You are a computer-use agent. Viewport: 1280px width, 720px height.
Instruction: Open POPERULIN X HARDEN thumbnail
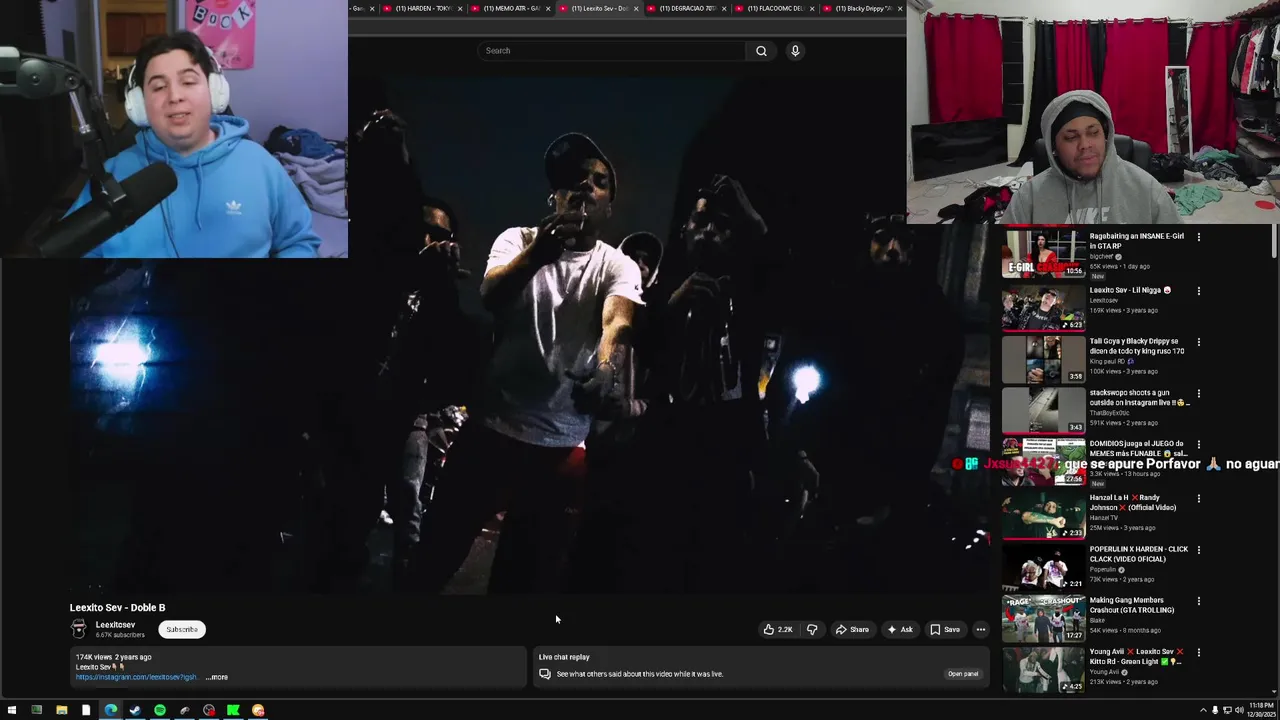coord(1043,567)
